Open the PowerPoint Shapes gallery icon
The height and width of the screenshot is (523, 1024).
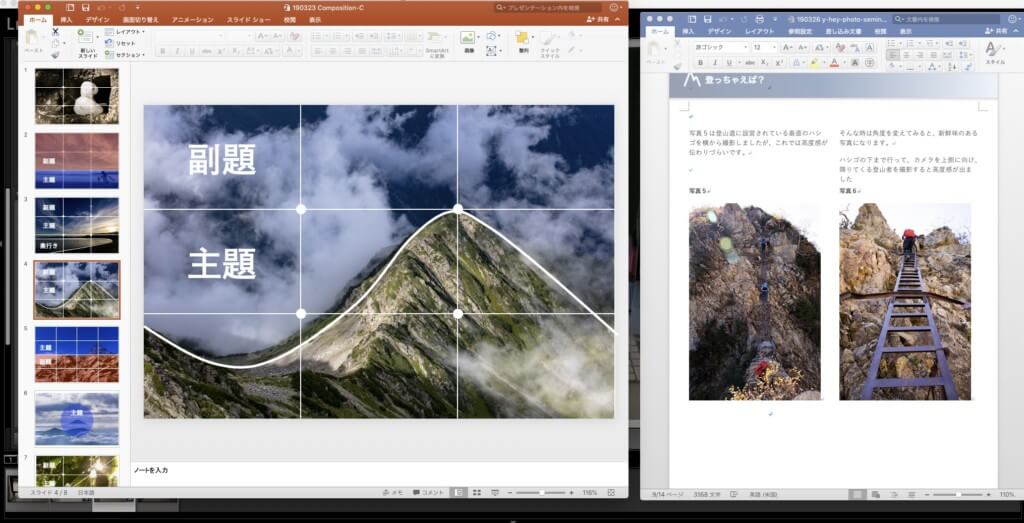pos(492,36)
